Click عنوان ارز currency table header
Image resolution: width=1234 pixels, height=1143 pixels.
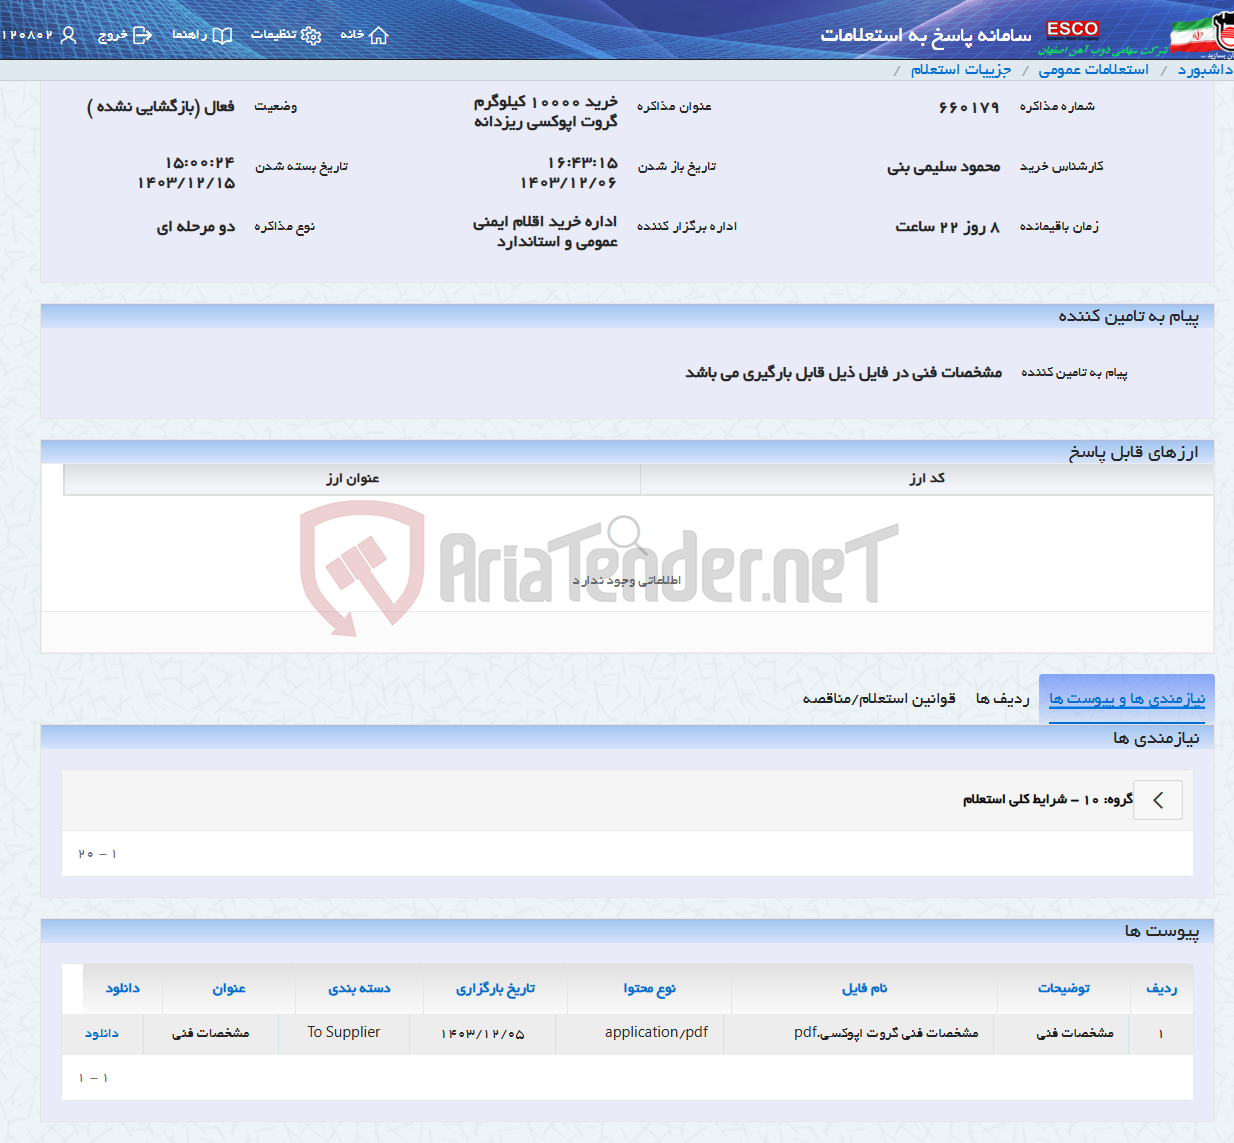click(x=352, y=478)
